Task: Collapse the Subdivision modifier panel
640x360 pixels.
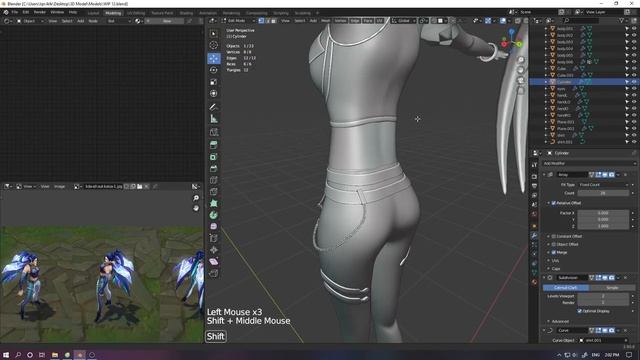Action: (x=544, y=278)
